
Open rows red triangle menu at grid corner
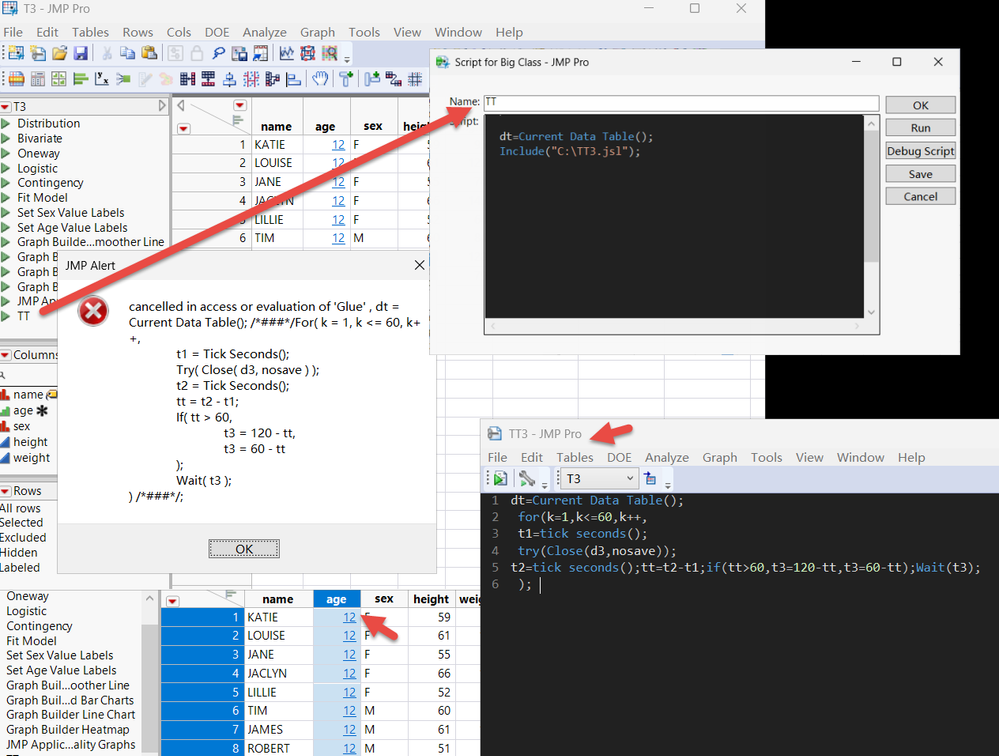[183, 129]
